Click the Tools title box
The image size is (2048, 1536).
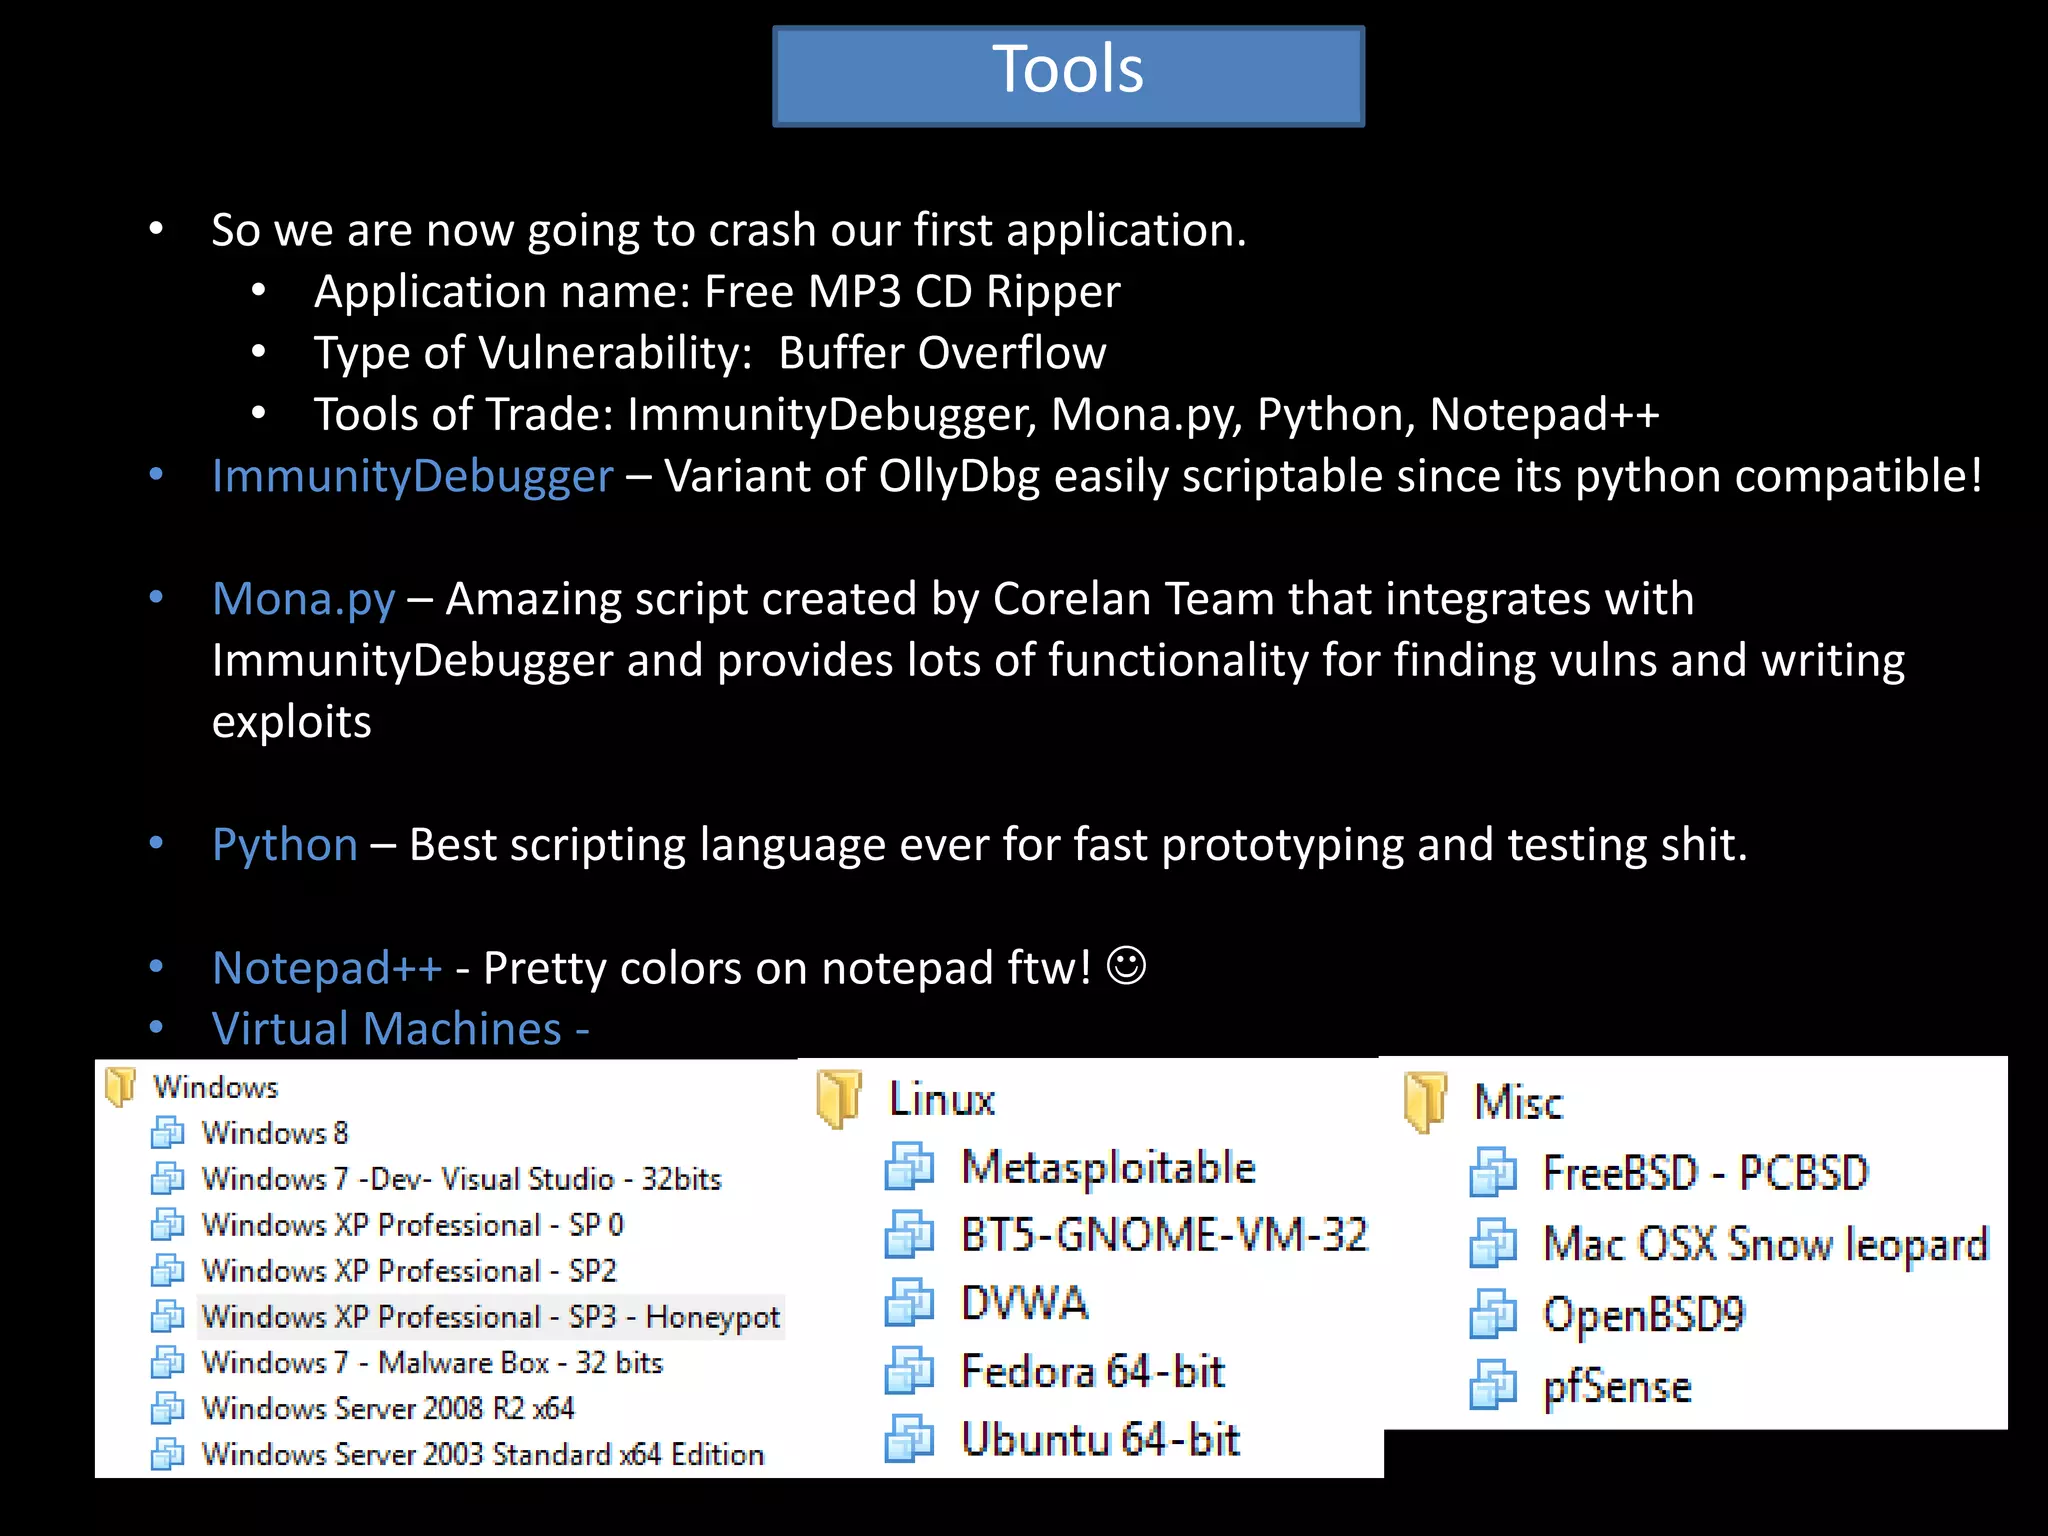coord(1068,76)
